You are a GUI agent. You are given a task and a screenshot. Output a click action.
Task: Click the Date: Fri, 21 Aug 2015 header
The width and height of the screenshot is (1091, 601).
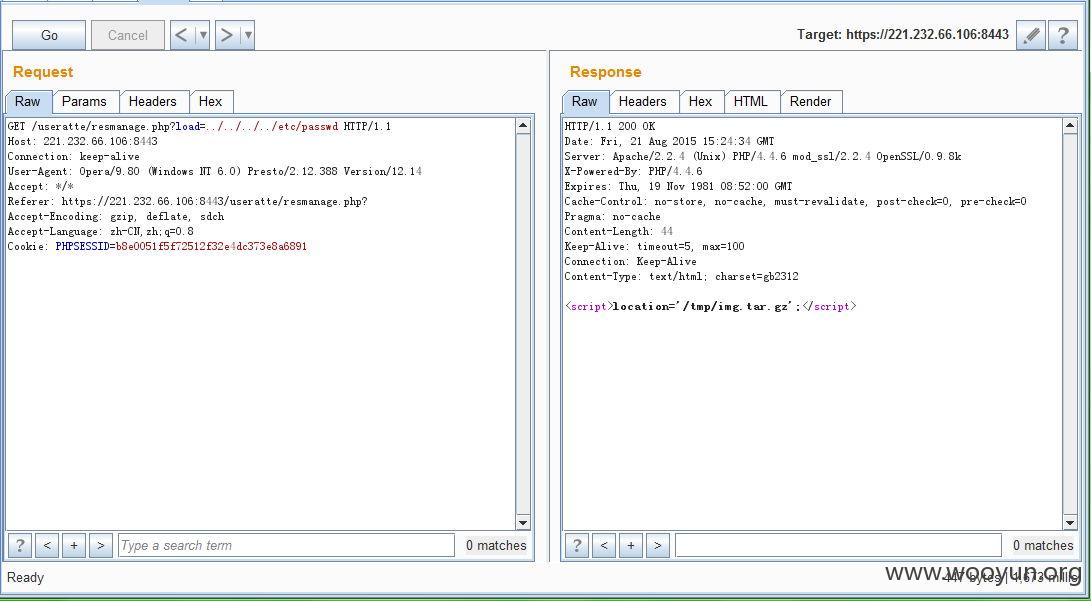(x=669, y=141)
